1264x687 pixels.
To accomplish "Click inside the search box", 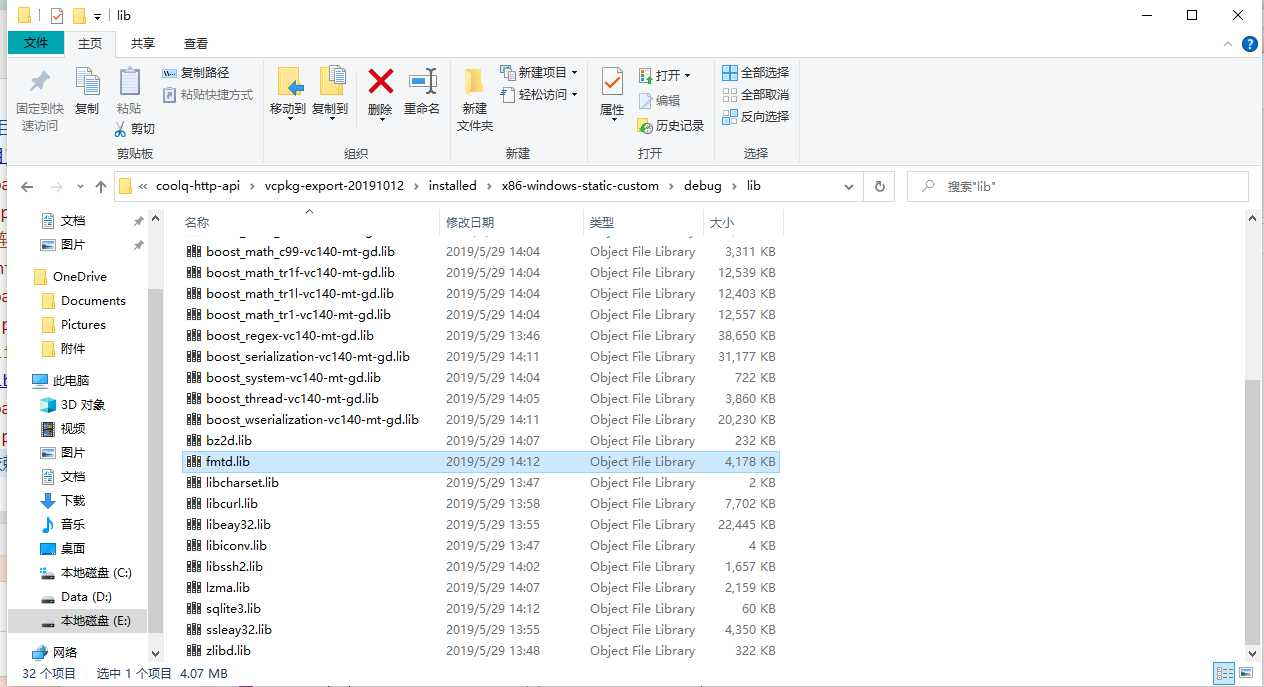I will point(1078,186).
